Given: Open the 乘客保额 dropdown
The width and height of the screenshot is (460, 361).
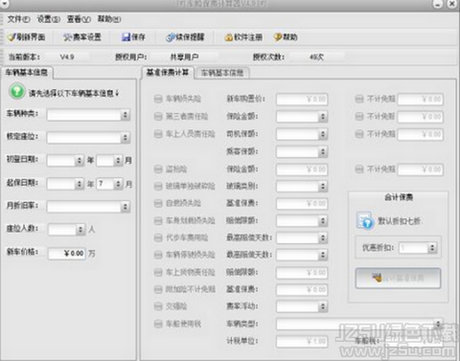Looking at the screenshot, I should coord(302,152).
